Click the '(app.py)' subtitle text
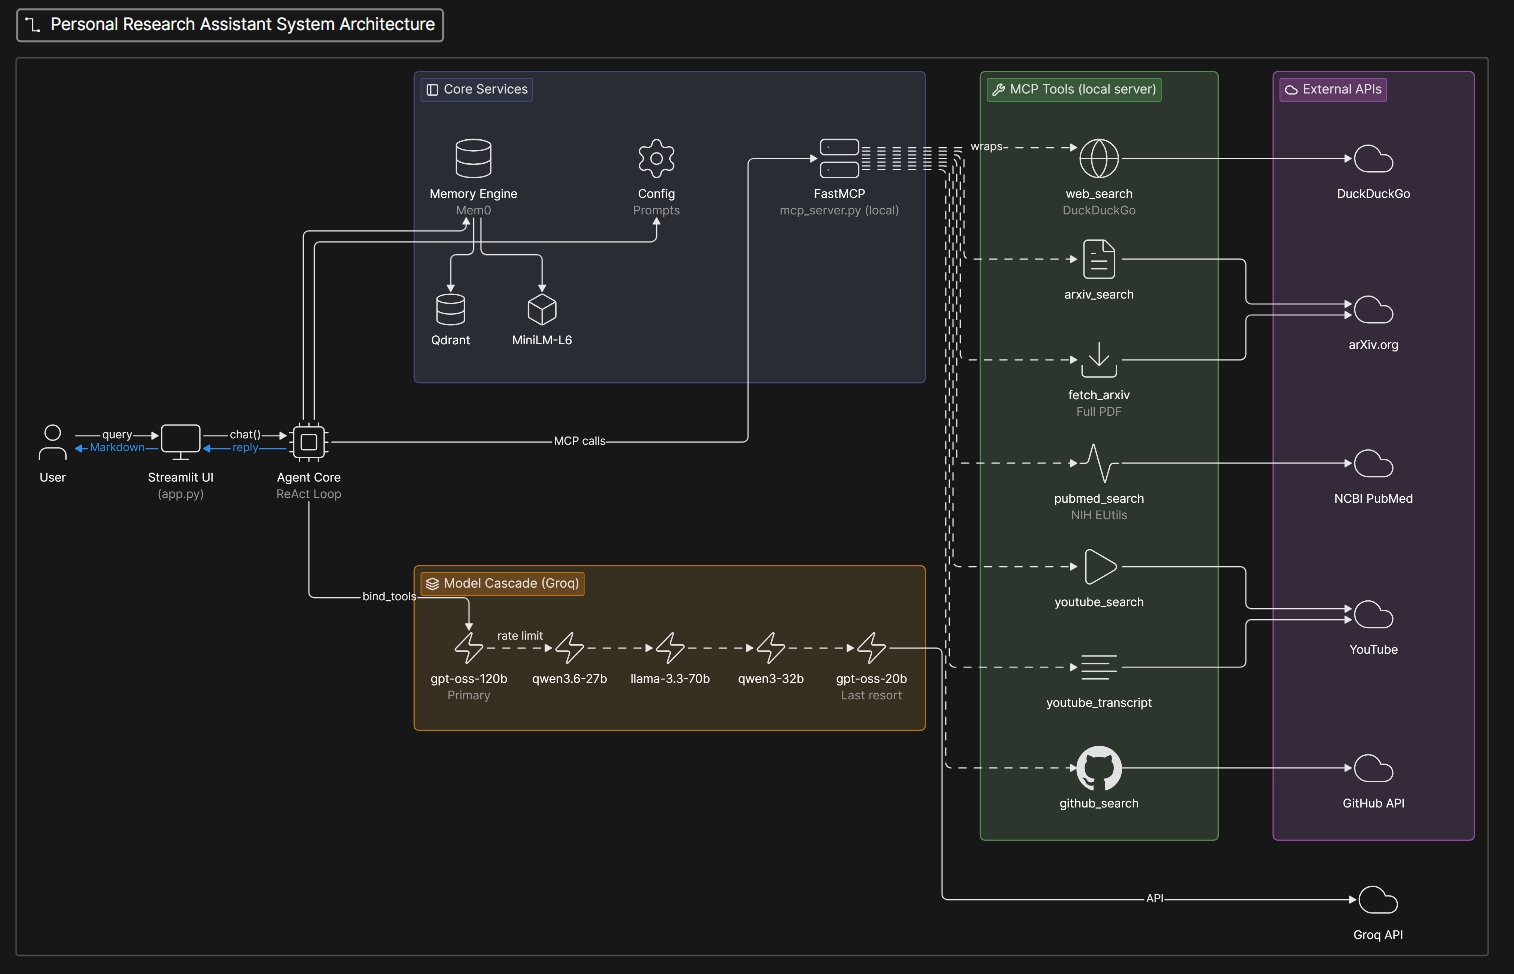 [181, 494]
